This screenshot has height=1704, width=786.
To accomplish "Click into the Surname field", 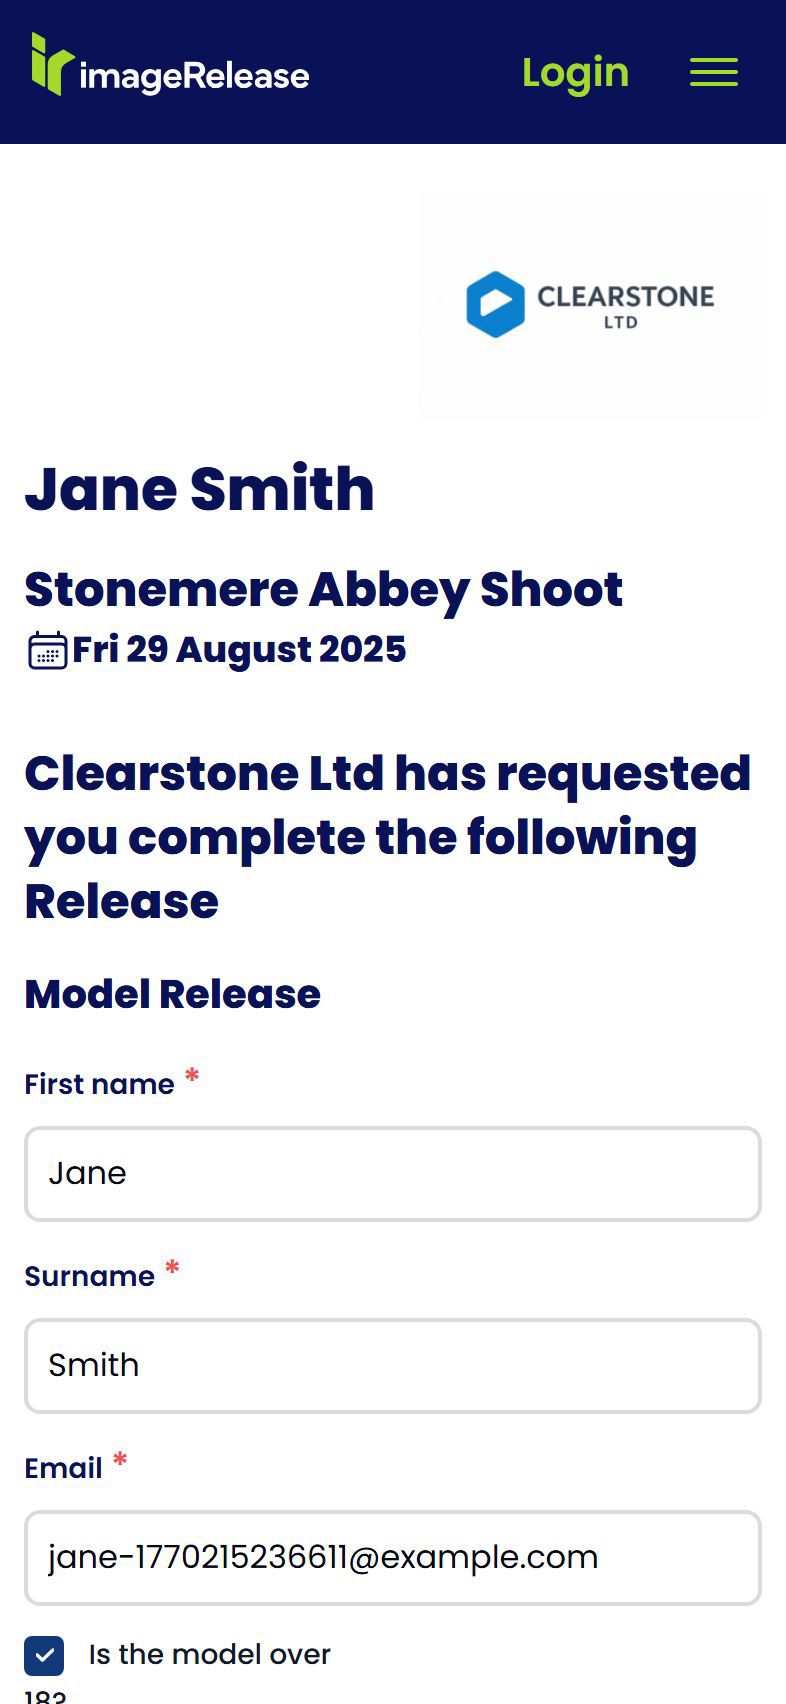I will click(x=392, y=1365).
